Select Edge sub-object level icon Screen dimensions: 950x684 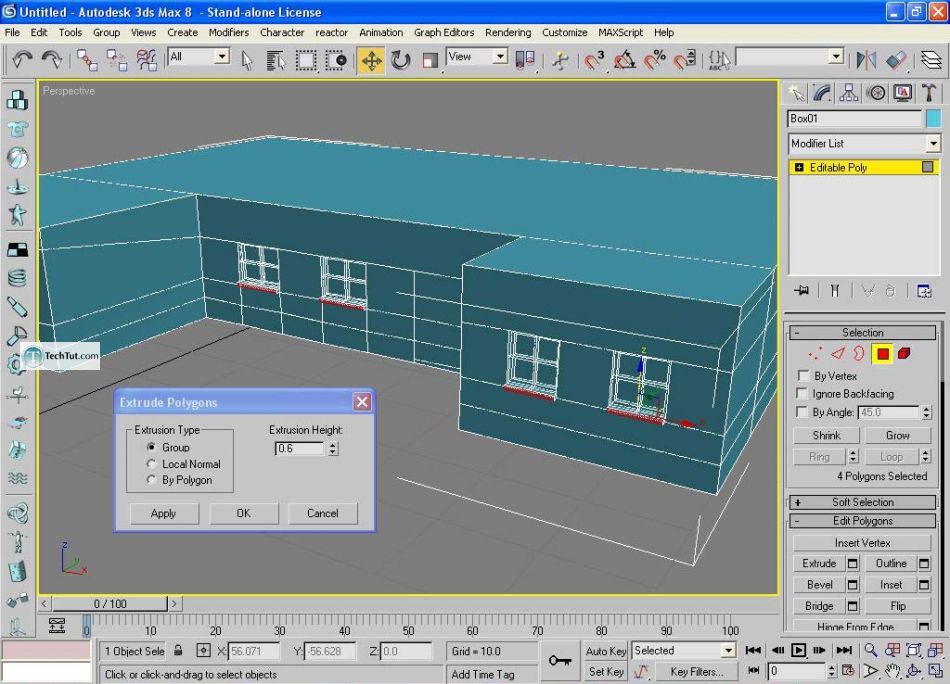click(x=838, y=354)
